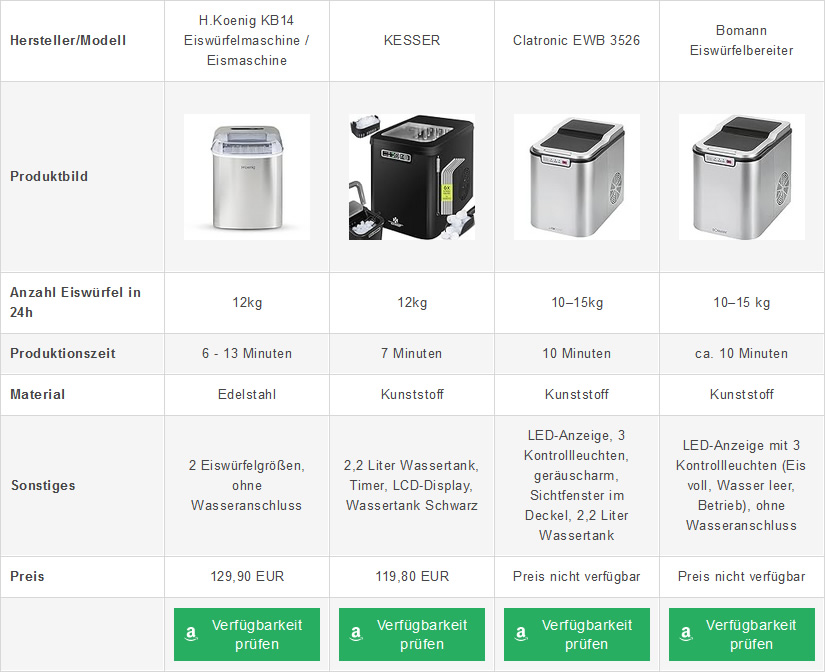Click Amazon icon in Bomann availability button
Image resolution: width=825 pixels, height=672 pixels.
click(x=687, y=634)
